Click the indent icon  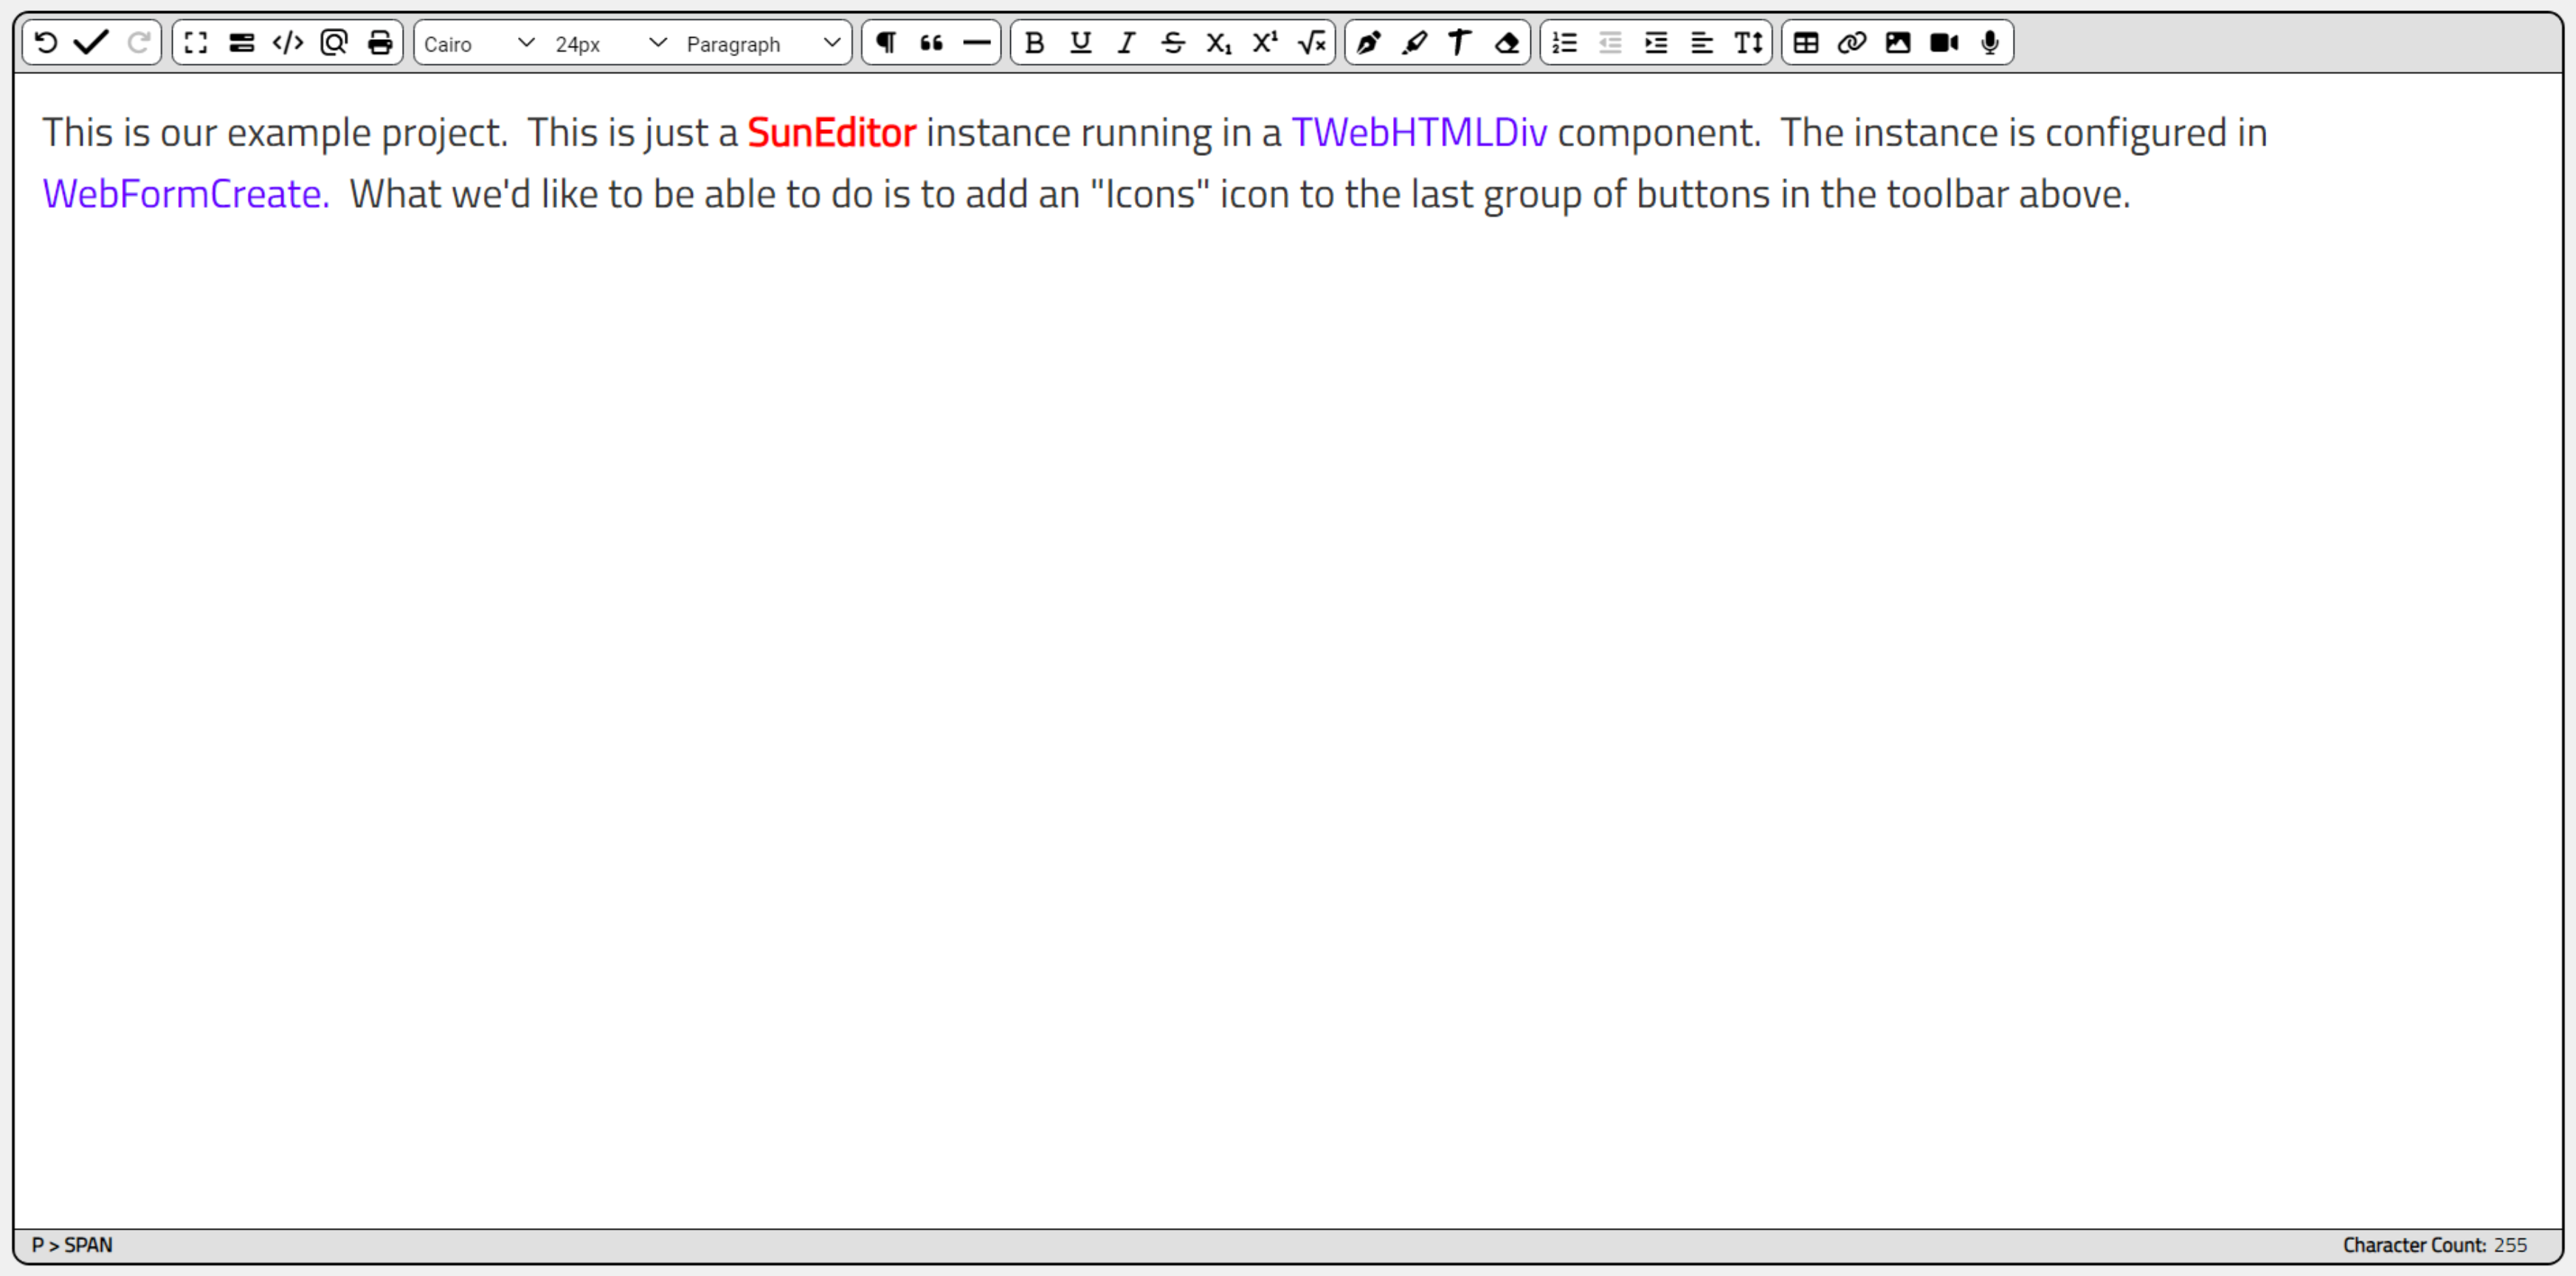tap(1656, 43)
